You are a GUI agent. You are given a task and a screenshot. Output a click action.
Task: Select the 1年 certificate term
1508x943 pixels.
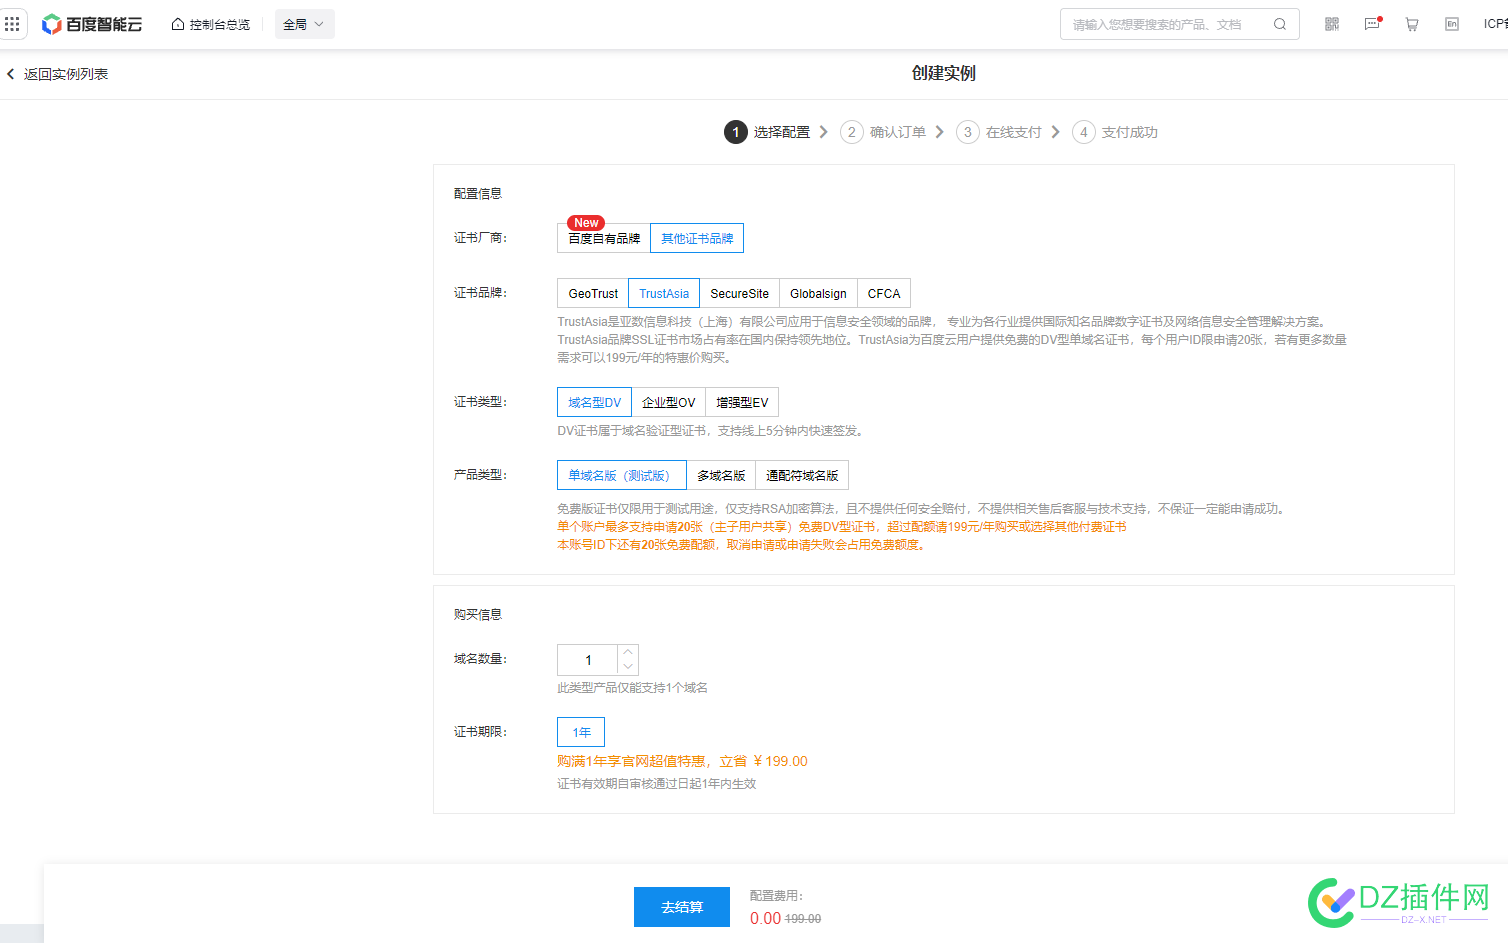[x=581, y=732]
